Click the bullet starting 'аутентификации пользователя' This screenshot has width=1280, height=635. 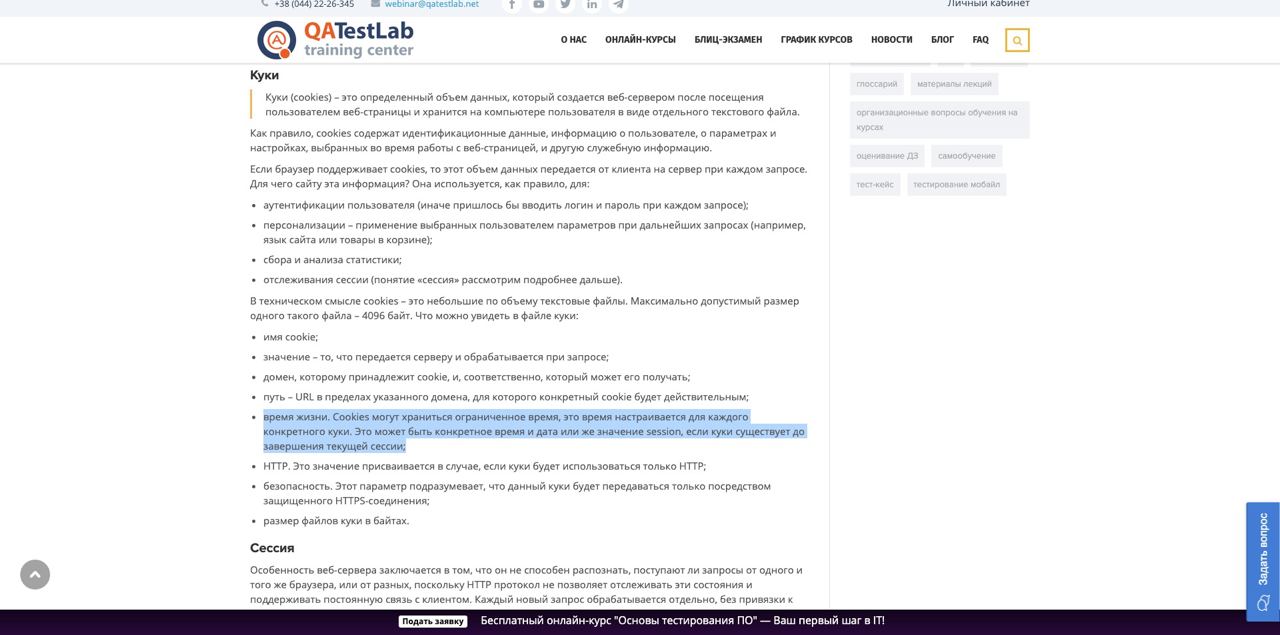(x=506, y=205)
